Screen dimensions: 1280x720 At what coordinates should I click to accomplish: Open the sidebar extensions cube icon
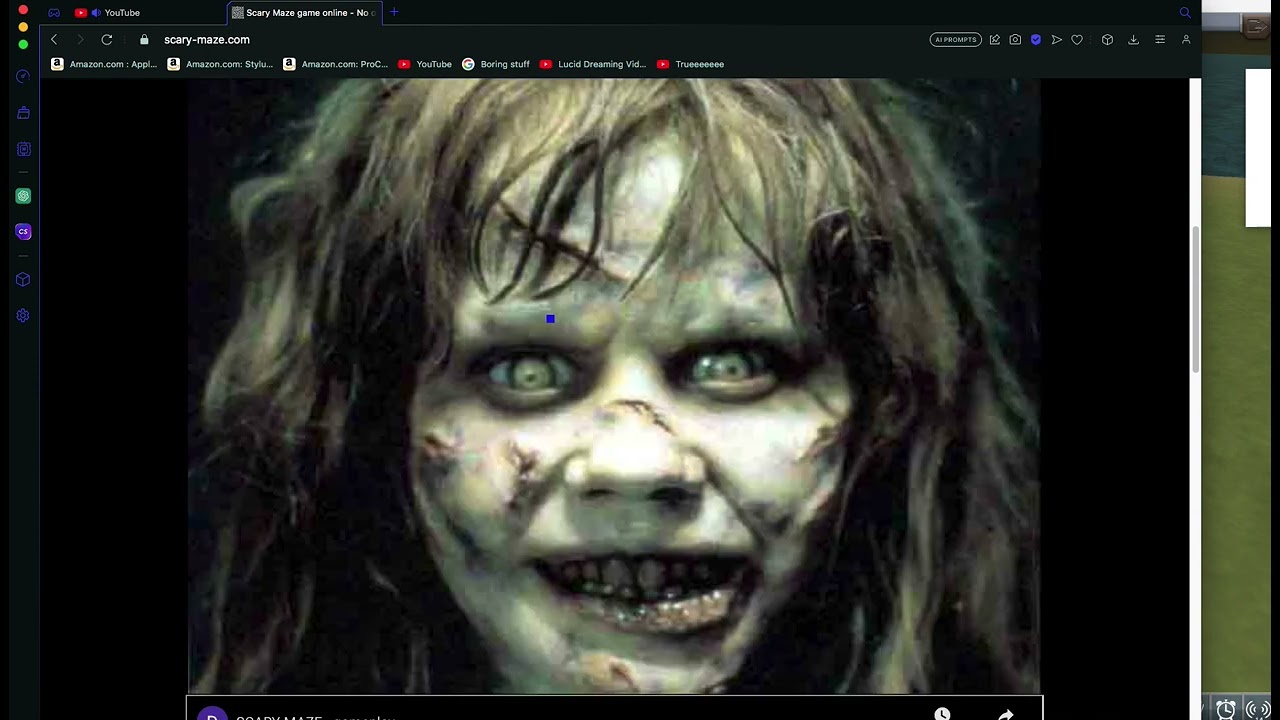23,280
